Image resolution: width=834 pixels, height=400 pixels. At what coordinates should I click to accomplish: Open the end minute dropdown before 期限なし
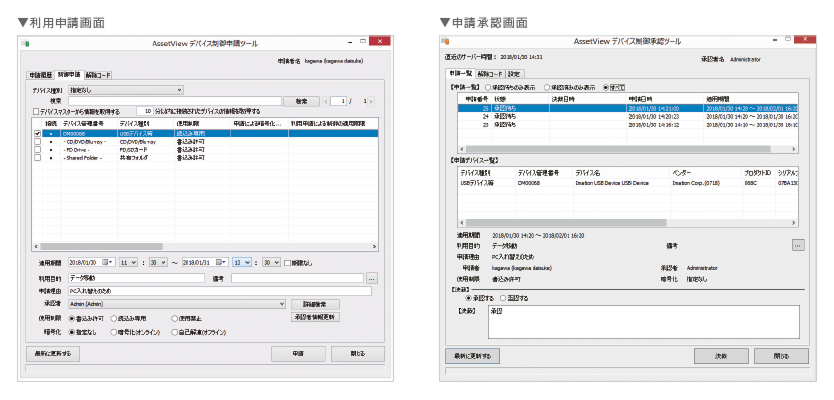271,262
